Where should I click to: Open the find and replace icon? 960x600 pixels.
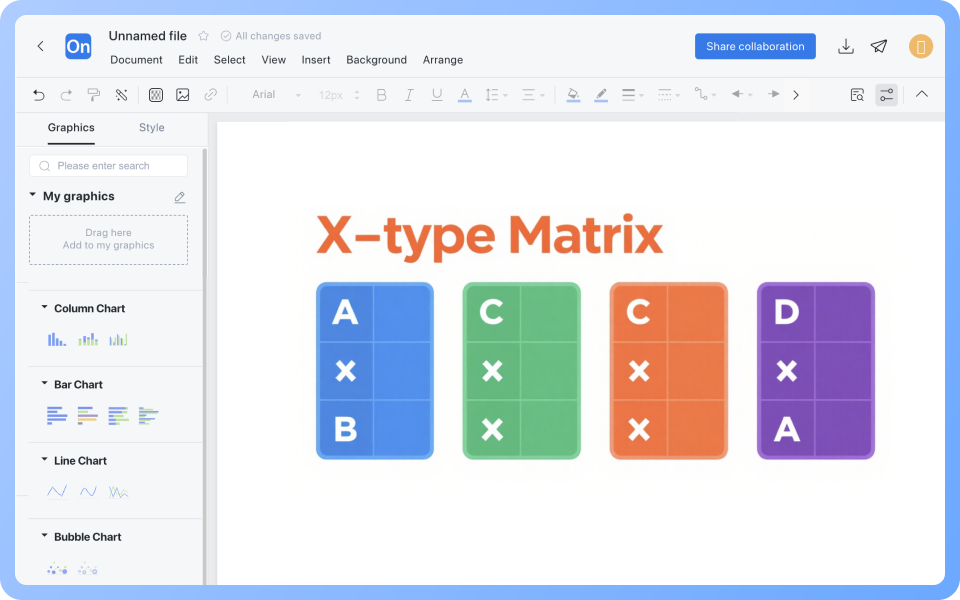pyautogui.click(x=857, y=94)
